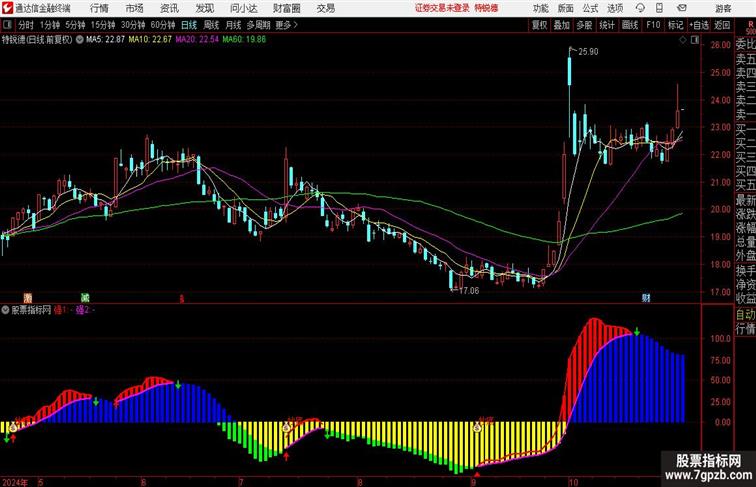The height and width of the screenshot is (487, 756).
Task: Select the 多周期 tab
Action: point(258,25)
